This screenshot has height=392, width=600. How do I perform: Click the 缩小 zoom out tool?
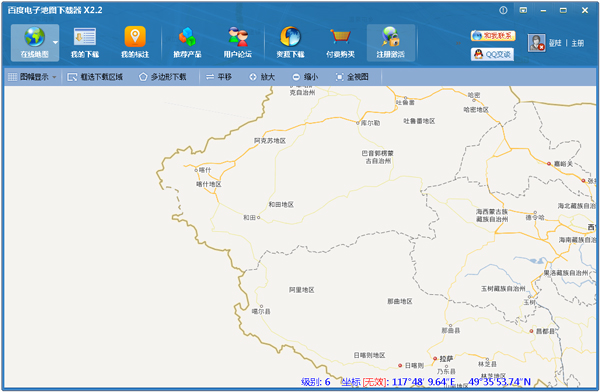[305, 77]
